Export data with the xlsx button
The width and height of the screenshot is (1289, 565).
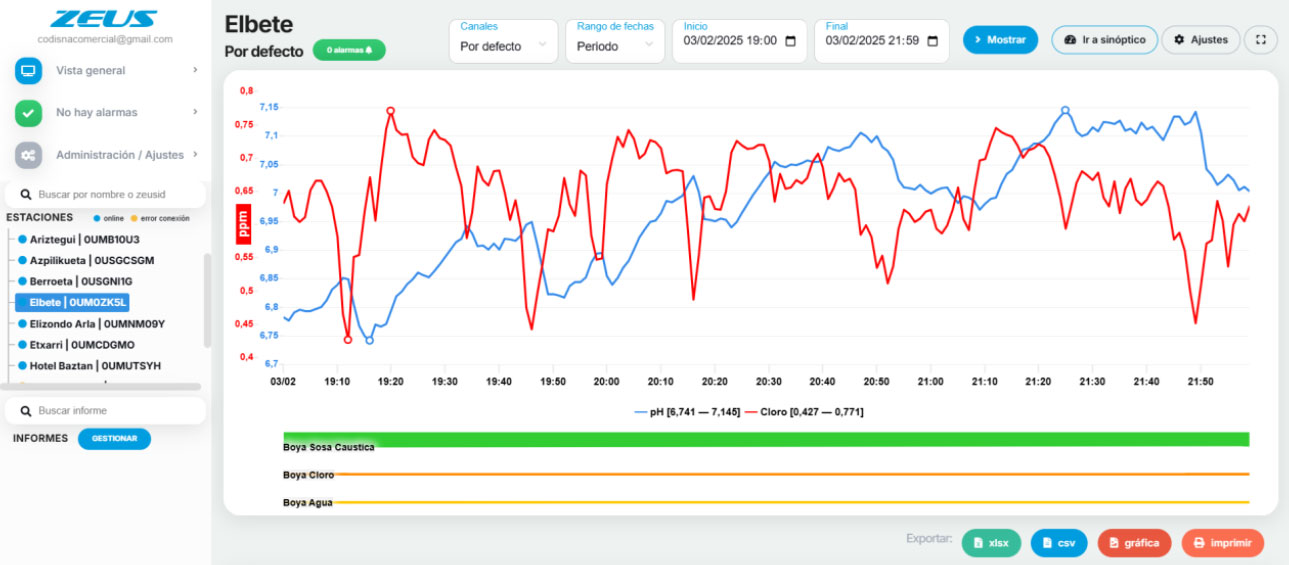tap(991, 543)
